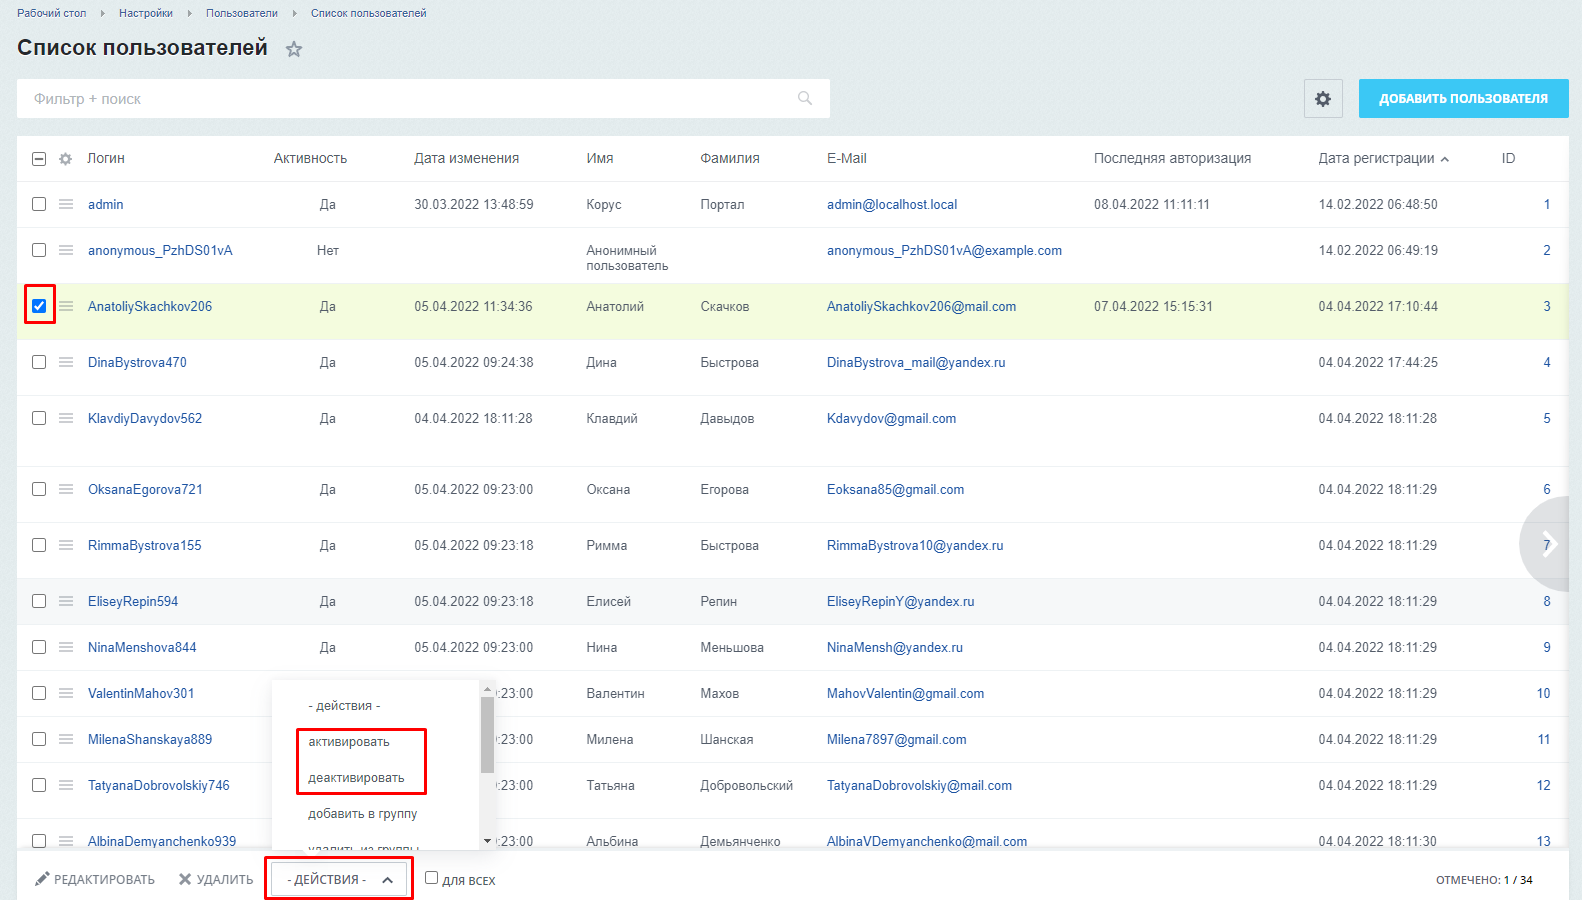The height and width of the screenshot is (900, 1582).
Task: Enable the 'Для всех' checkbox
Action: [x=432, y=878]
